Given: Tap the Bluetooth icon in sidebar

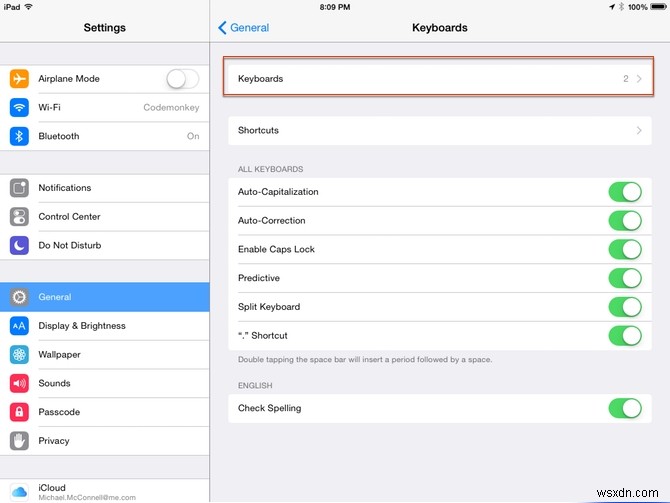Looking at the screenshot, I should click(x=19, y=136).
